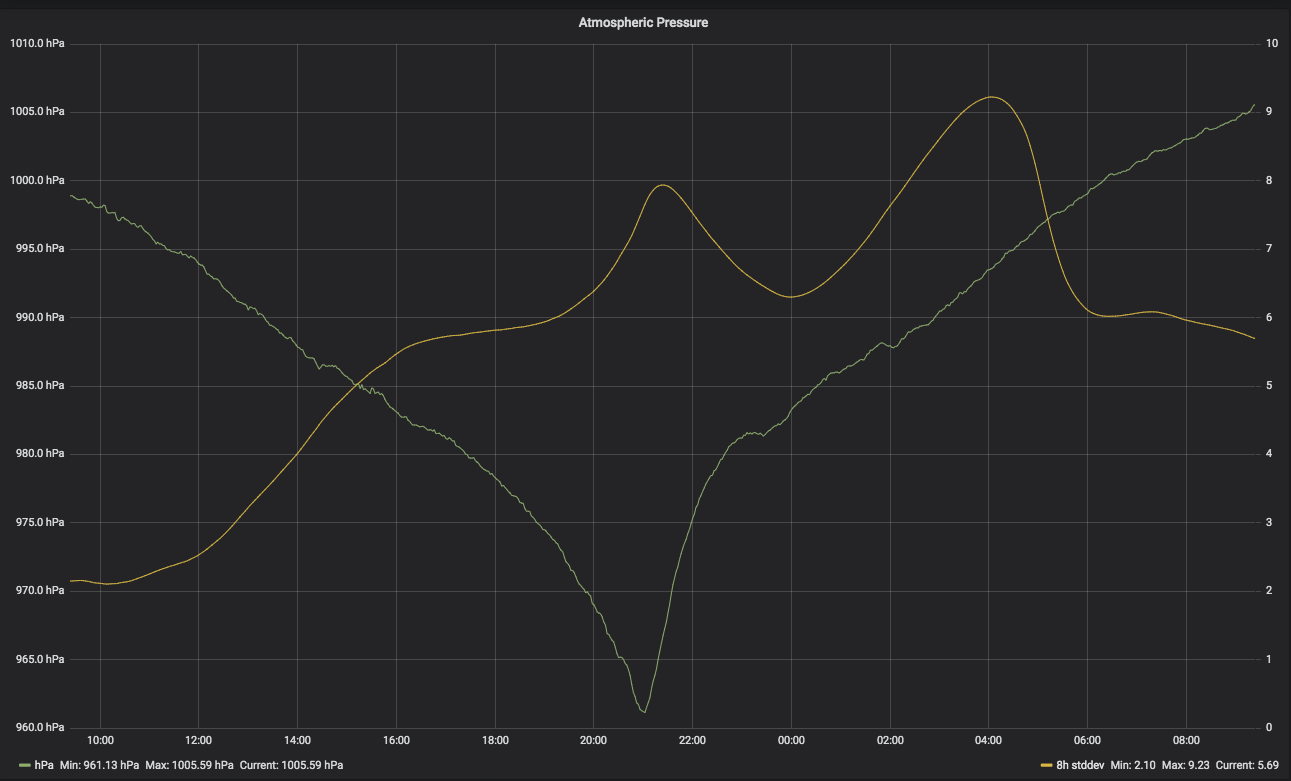Click the 00:00 label on the time axis

click(791, 741)
